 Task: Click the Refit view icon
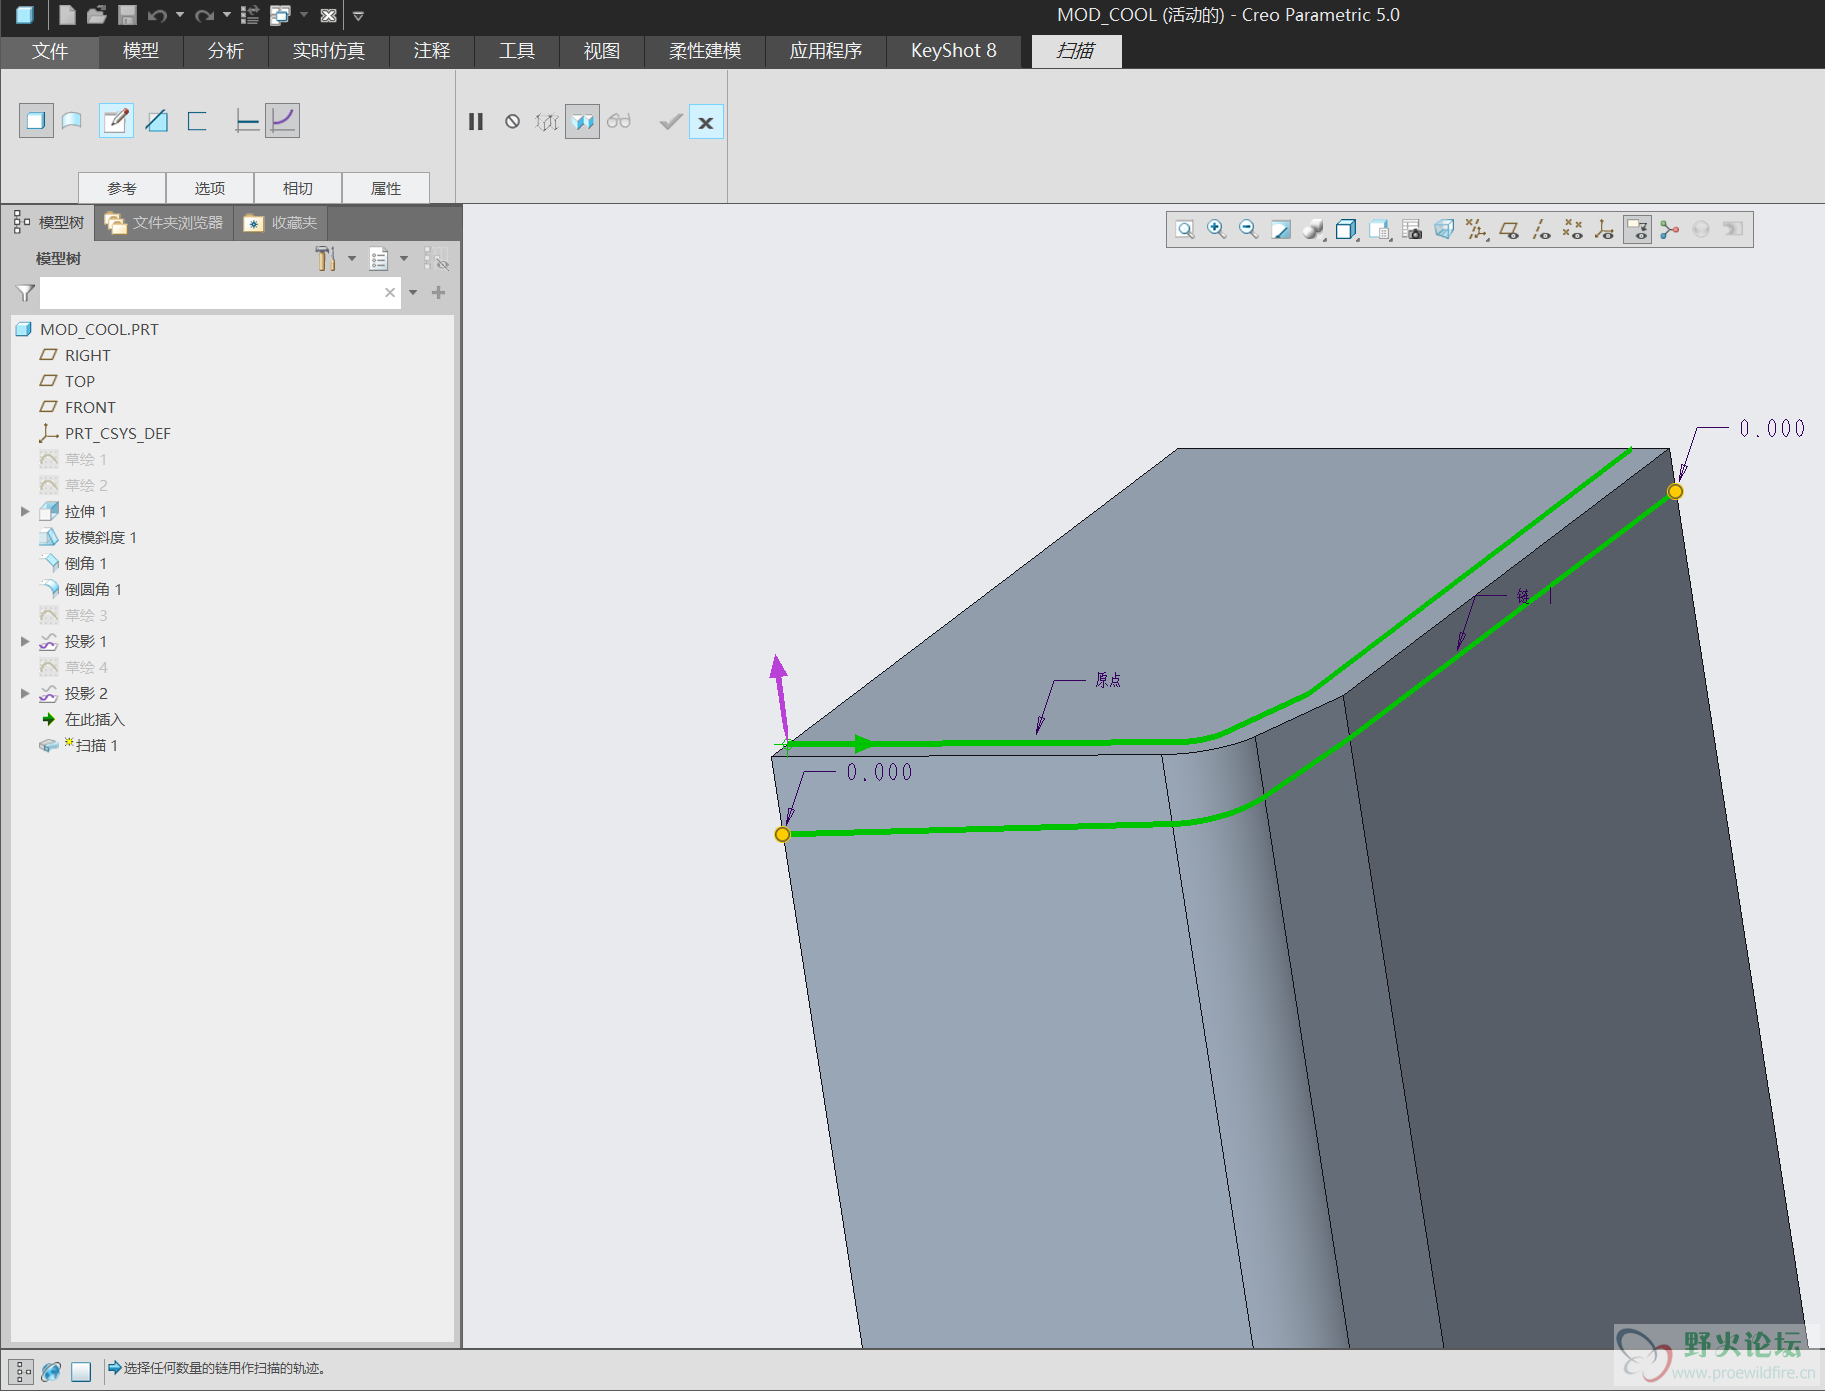coord(1185,230)
